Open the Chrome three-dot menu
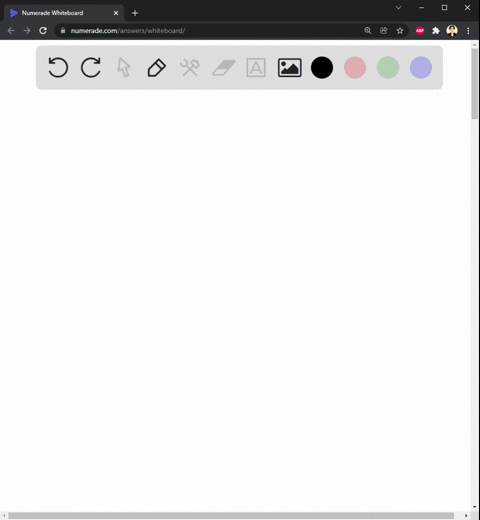This screenshot has height=520, width=480. pyautogui.click(x=468, y=31)
